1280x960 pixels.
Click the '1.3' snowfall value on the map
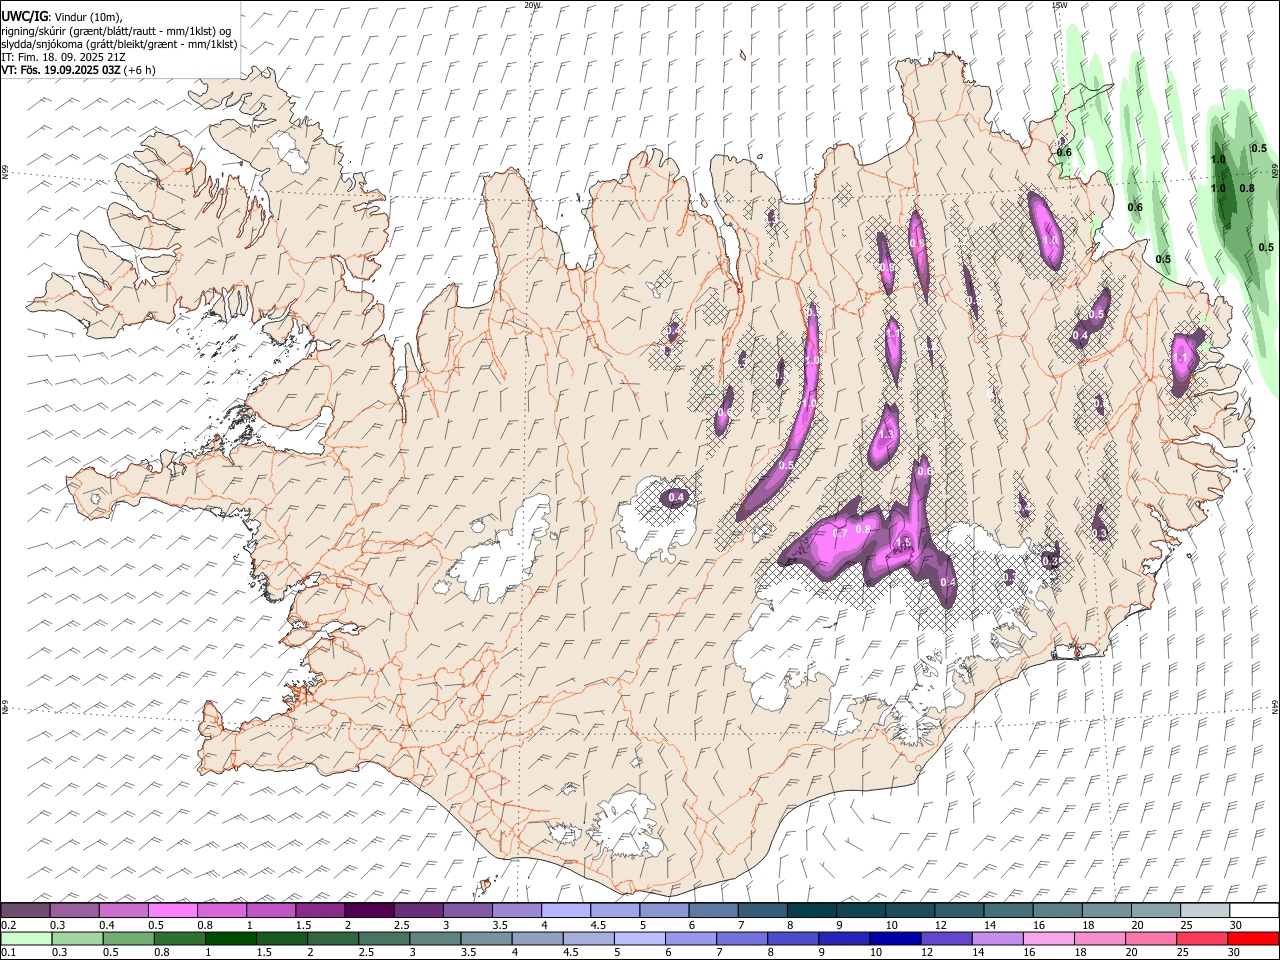tap(885, 436)
